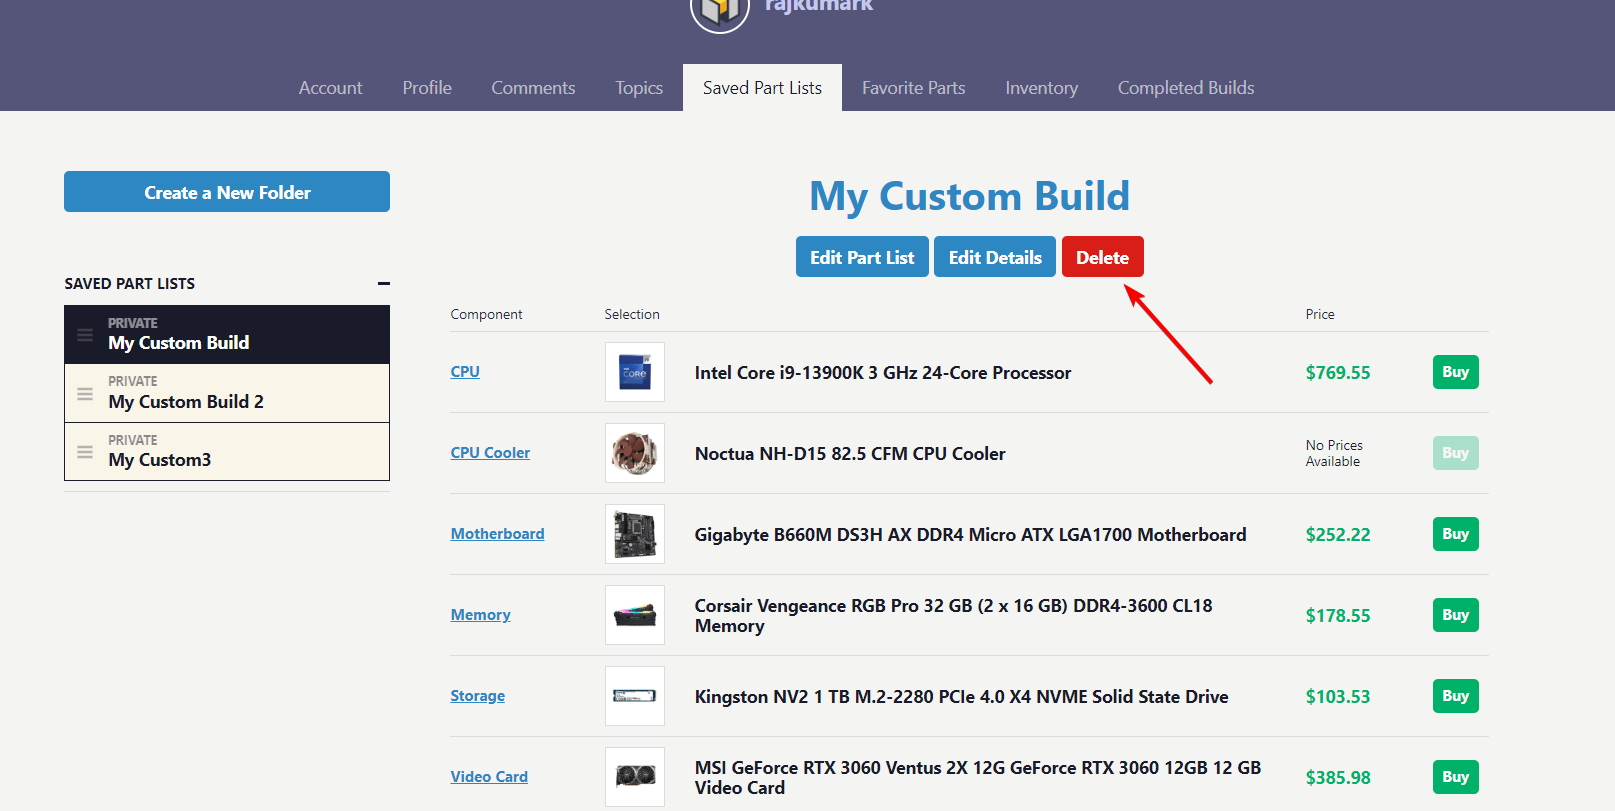
Task: Open the CPU component link
Action: coord(465,372)
